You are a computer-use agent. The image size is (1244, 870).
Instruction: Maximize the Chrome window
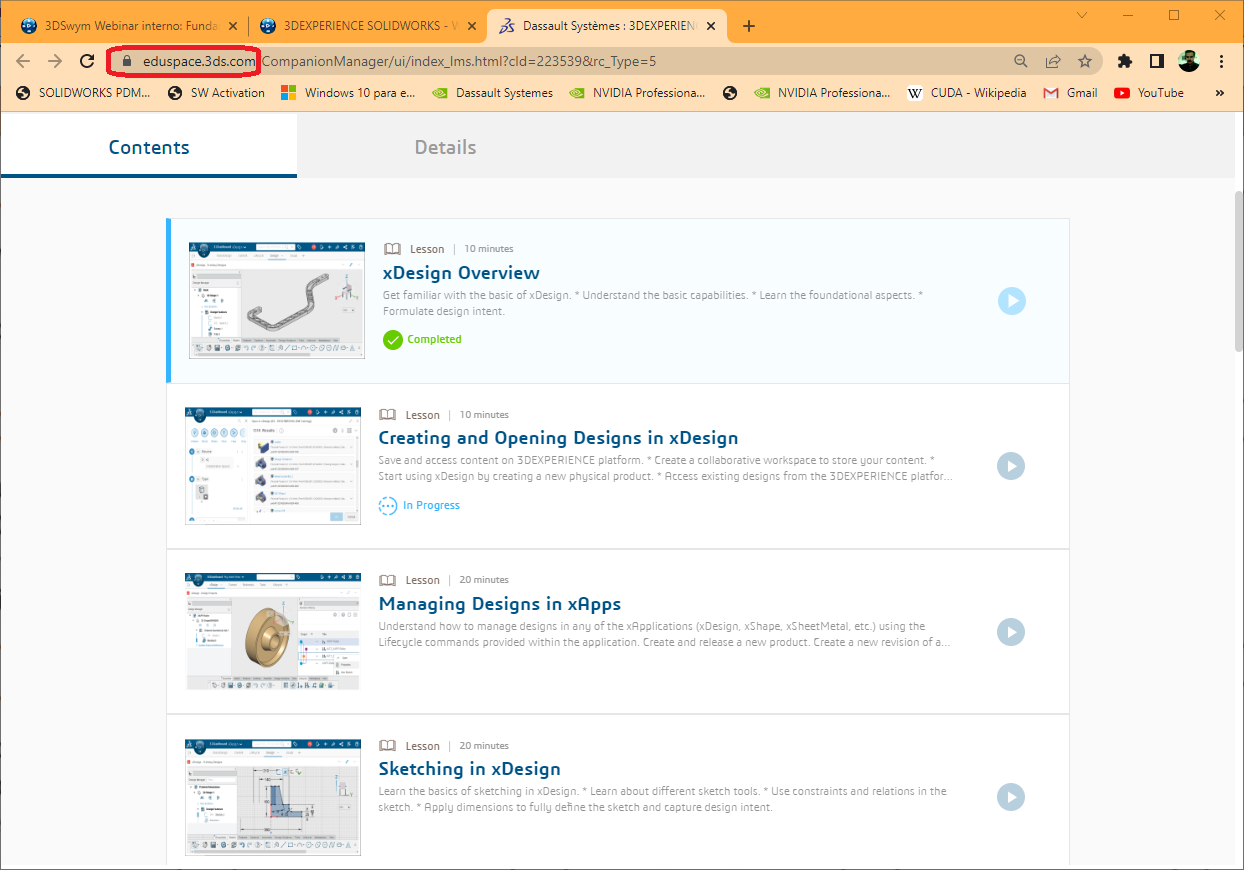(1174, 15)
